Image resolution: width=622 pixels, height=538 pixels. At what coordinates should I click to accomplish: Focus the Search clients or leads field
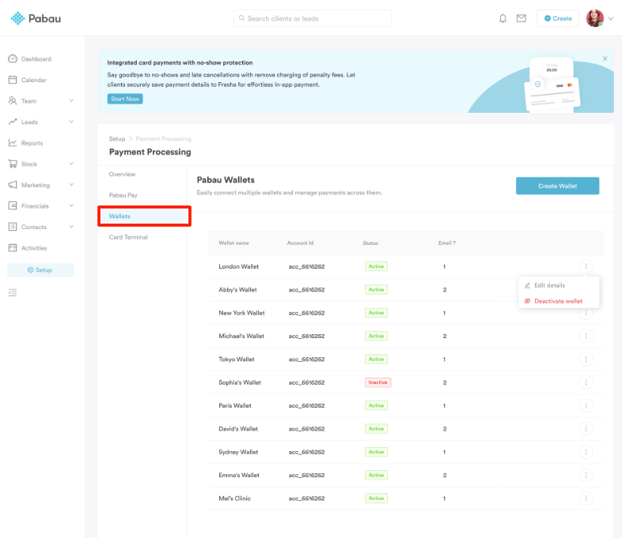tap(312, 18)
